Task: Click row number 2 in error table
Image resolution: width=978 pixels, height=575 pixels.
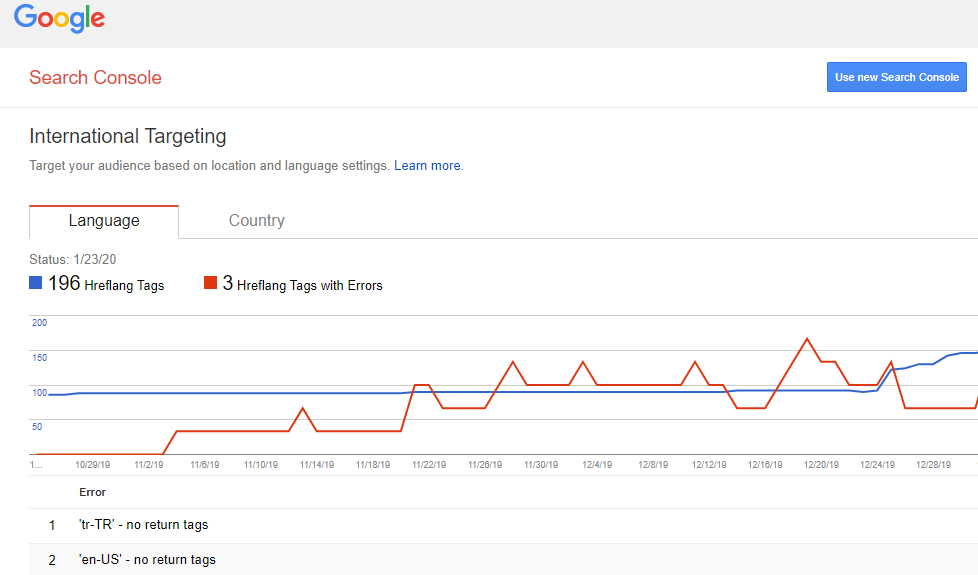Action: [52, 560]
